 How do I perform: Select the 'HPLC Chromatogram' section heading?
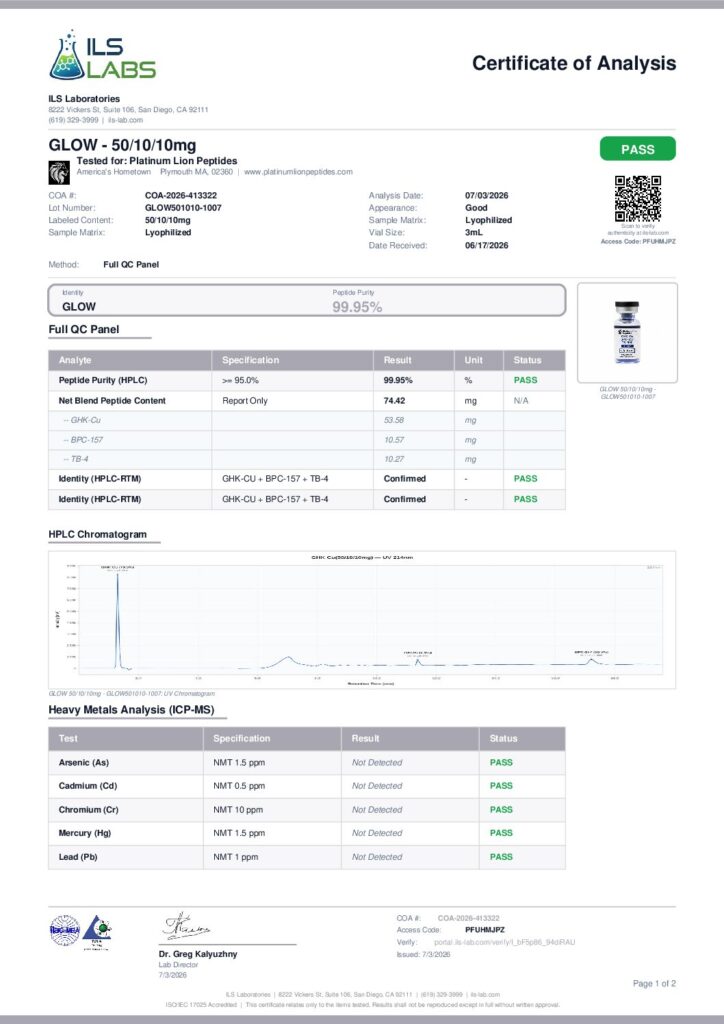tap(97, 534)
